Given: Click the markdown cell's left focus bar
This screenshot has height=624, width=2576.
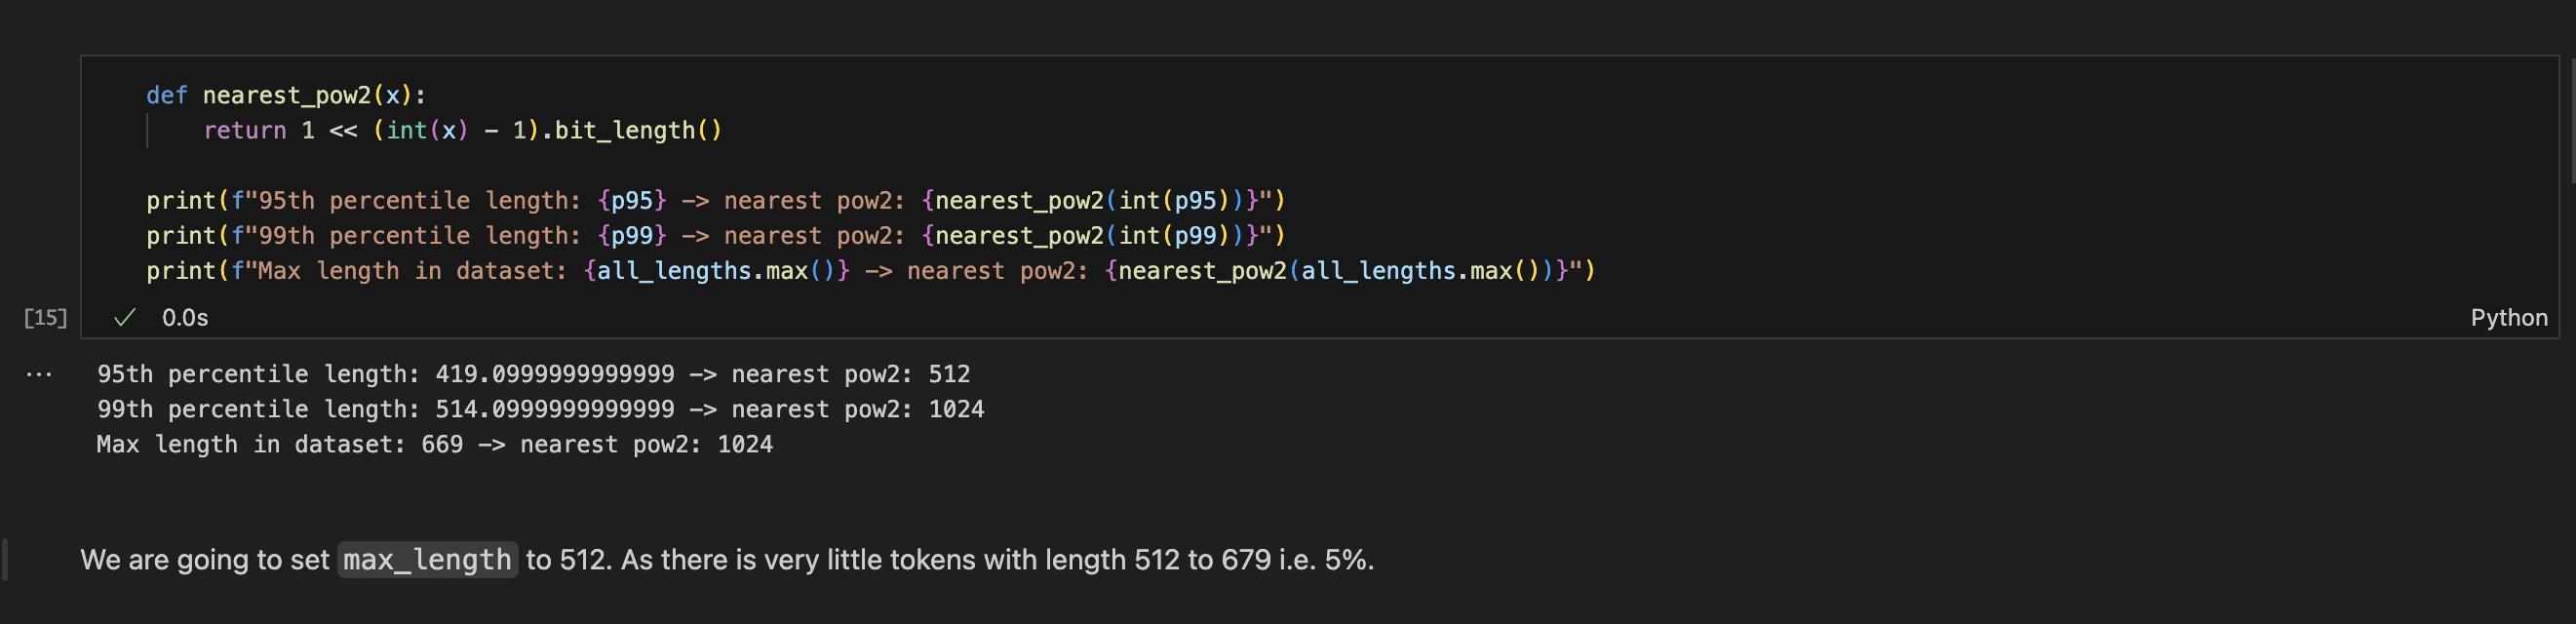Looking at the screenshot, I should point(5,560).
